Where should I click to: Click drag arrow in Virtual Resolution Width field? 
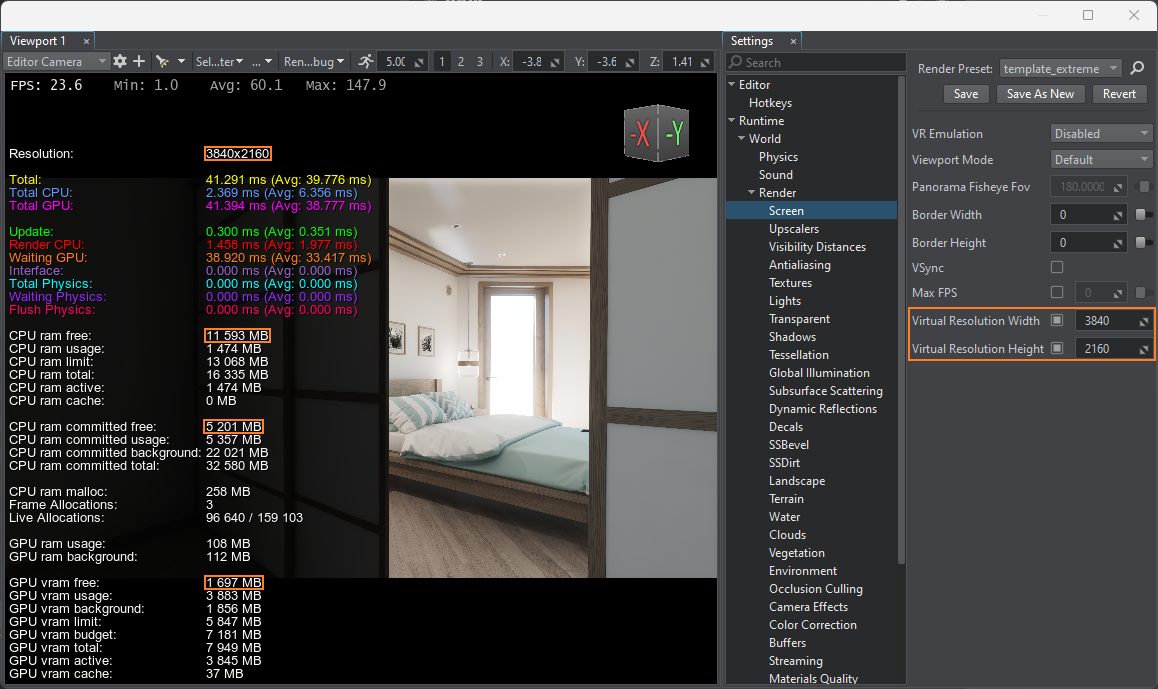[1144, 320]
